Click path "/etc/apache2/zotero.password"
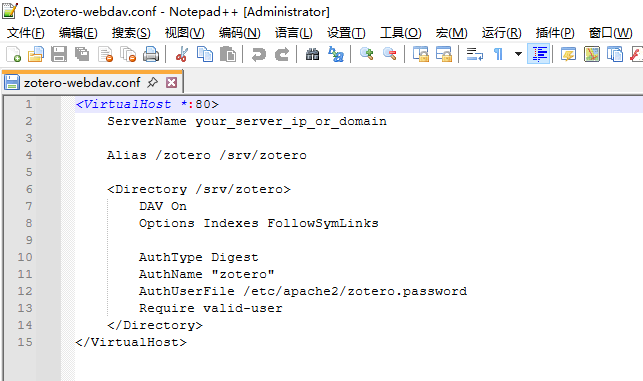Viewport: 643px width, 381px height. click(x=355, y=291)
